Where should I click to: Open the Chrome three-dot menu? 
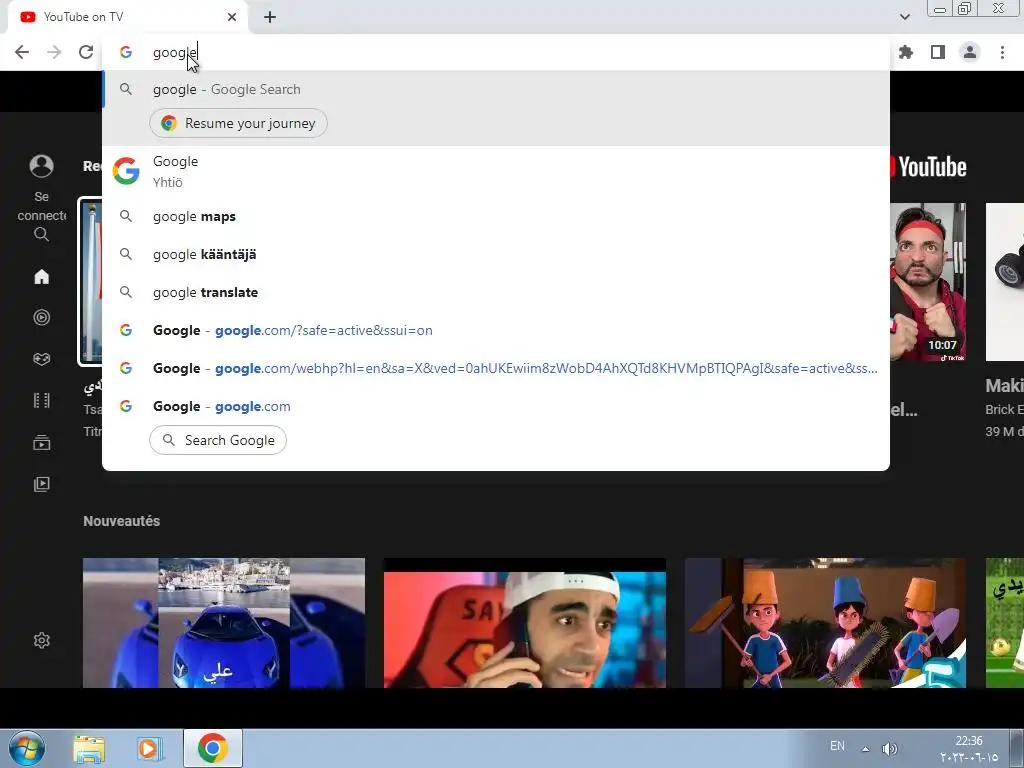tap(1002, 52)
